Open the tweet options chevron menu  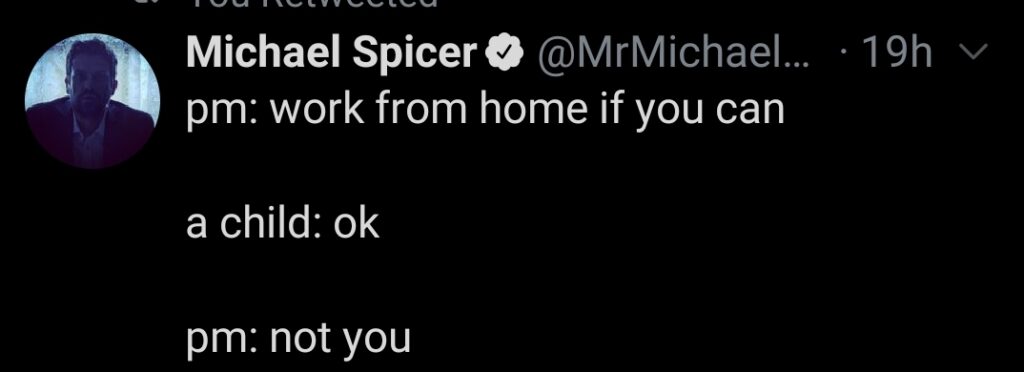(974, 54)
